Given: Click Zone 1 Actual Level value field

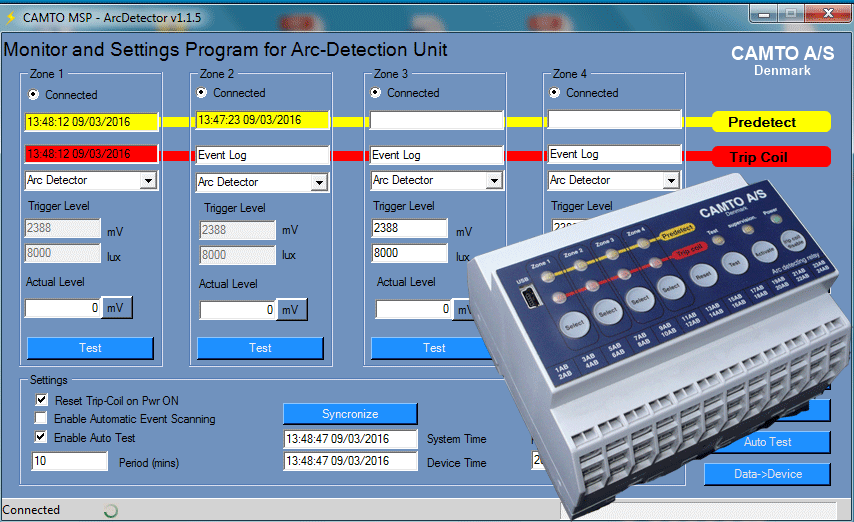Looking at the screenshot, I should tap(63, 308).
